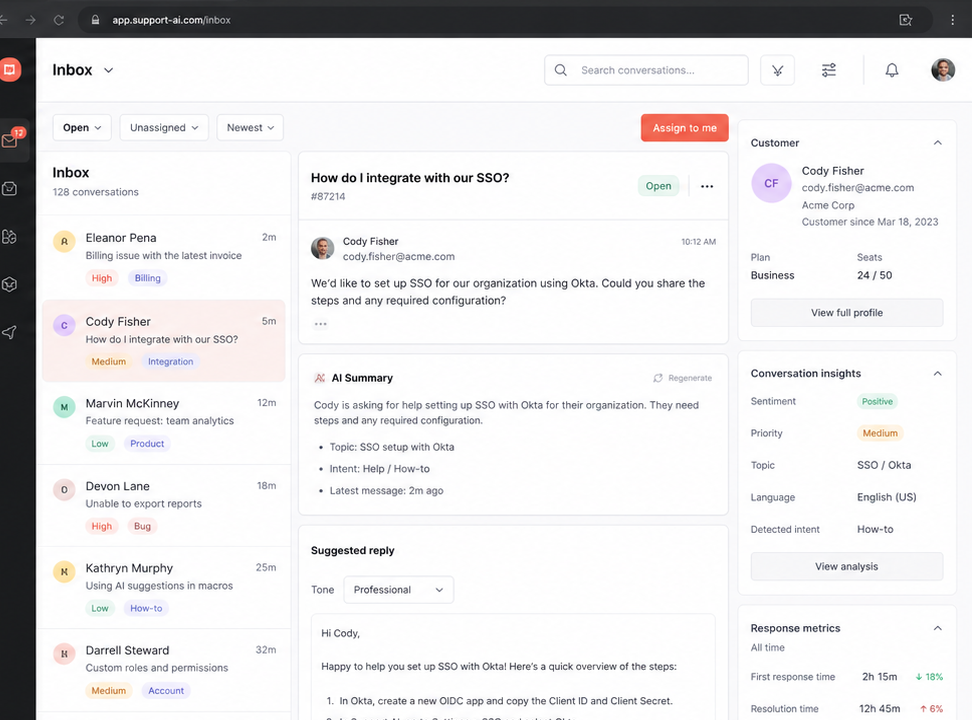Click the site lock icon in address bar
The width and height of the screenshot is (972, 720).
pos(95,20)
